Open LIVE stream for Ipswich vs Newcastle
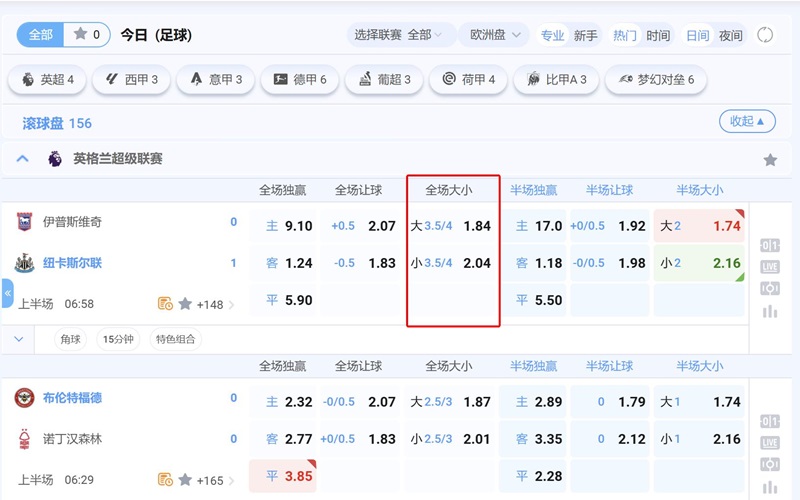Viewport: 800px width, 500px height. (769, 266)
